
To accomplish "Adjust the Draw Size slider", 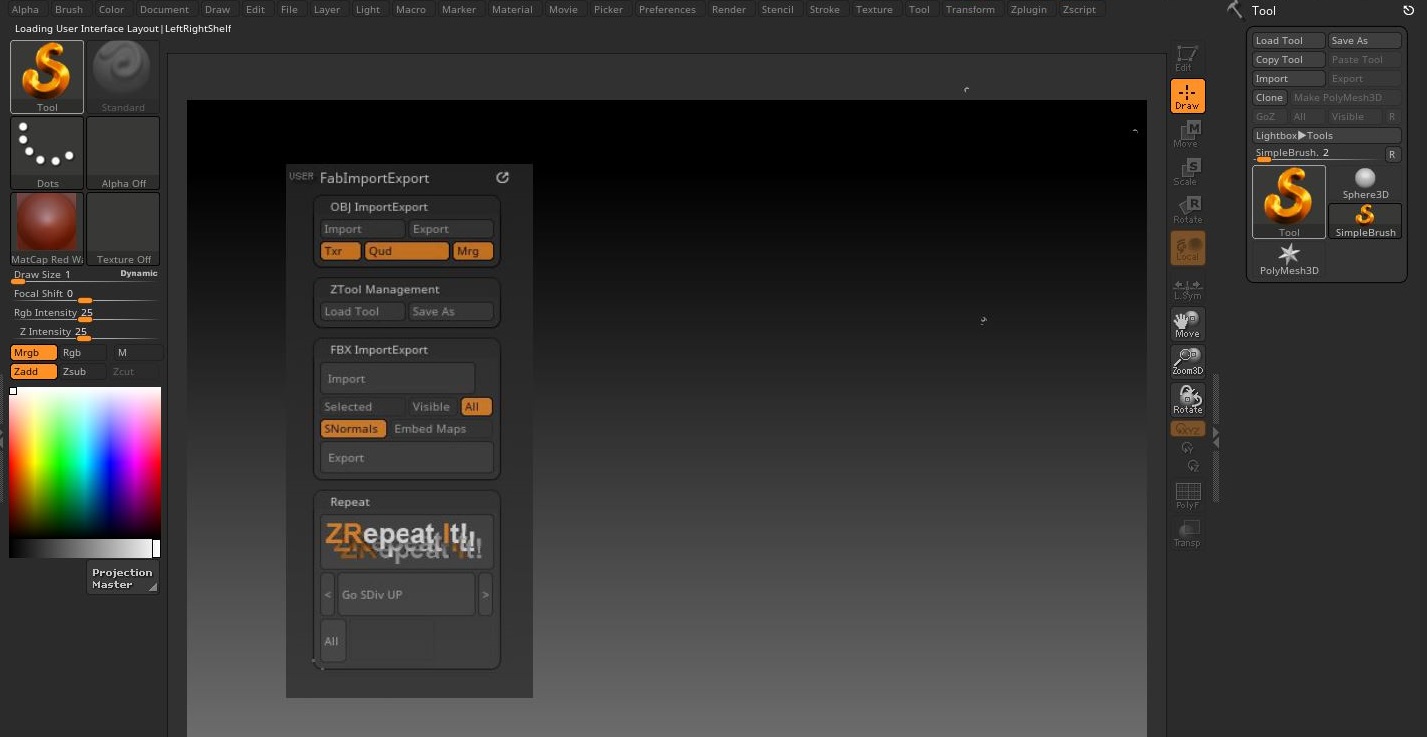I will (85, 276).
